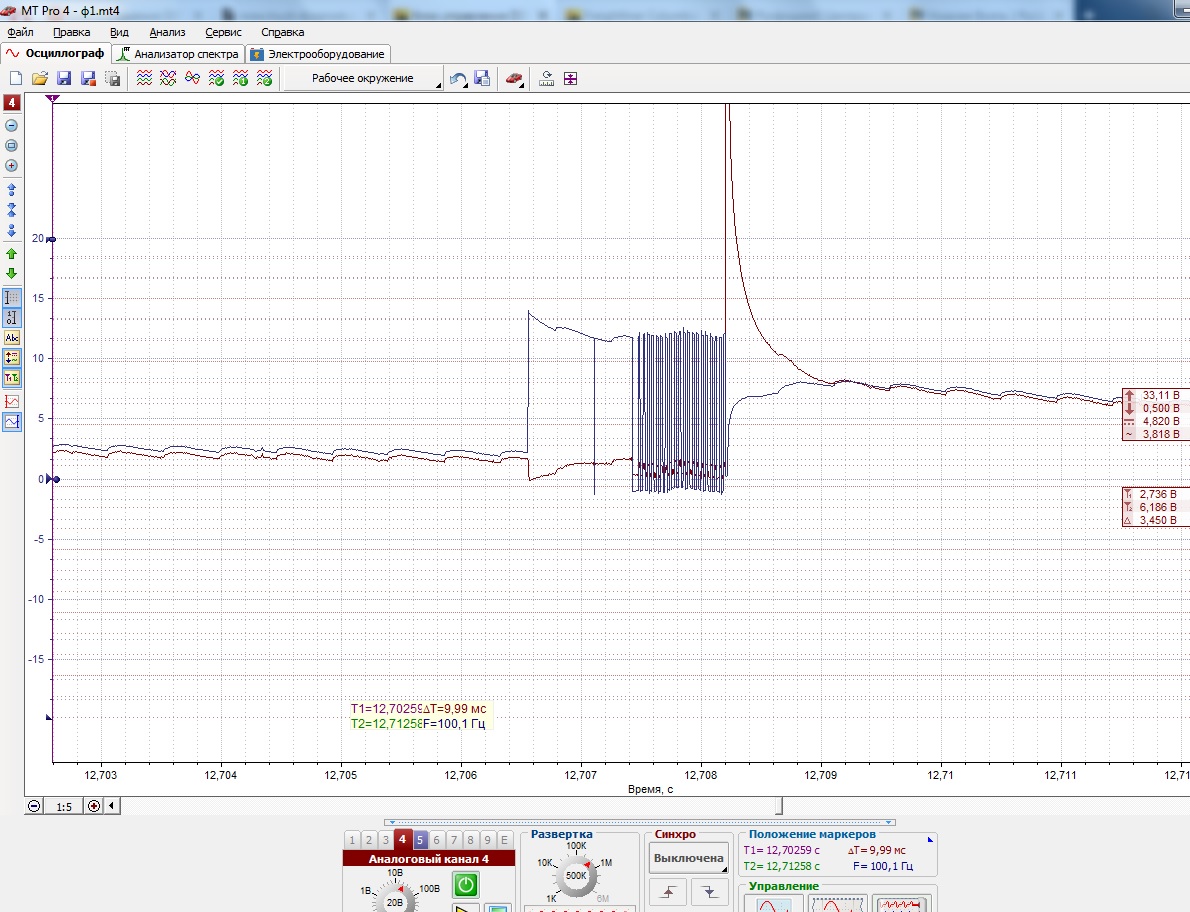This screenshot has width=1190, height=912.
Task: Click the channel 4 voltage range knob
Action: pos(395,899)
